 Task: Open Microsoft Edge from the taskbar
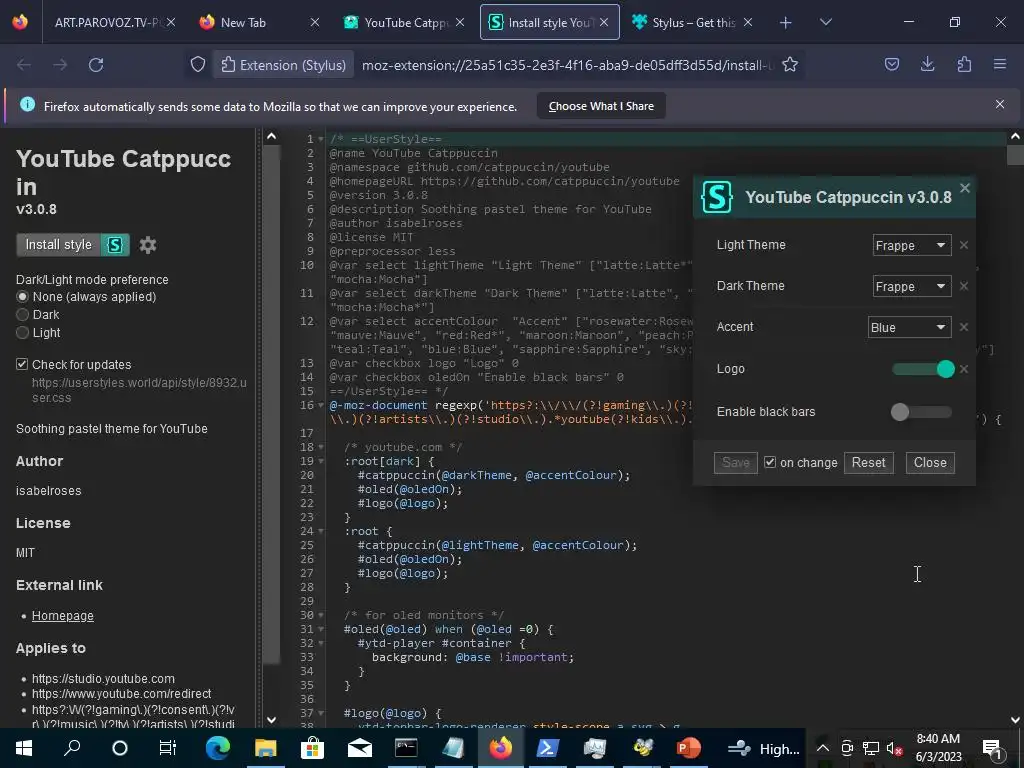coord(217,748)
